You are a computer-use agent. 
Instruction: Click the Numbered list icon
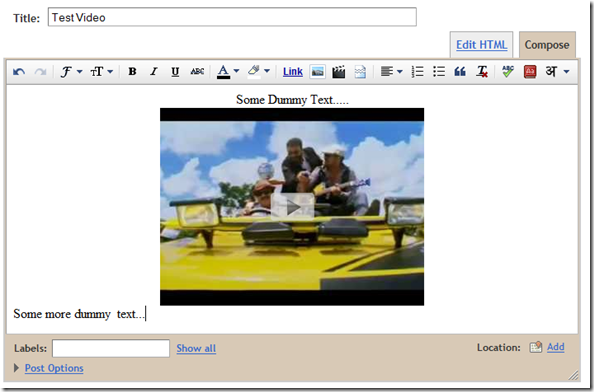(417, 71)
